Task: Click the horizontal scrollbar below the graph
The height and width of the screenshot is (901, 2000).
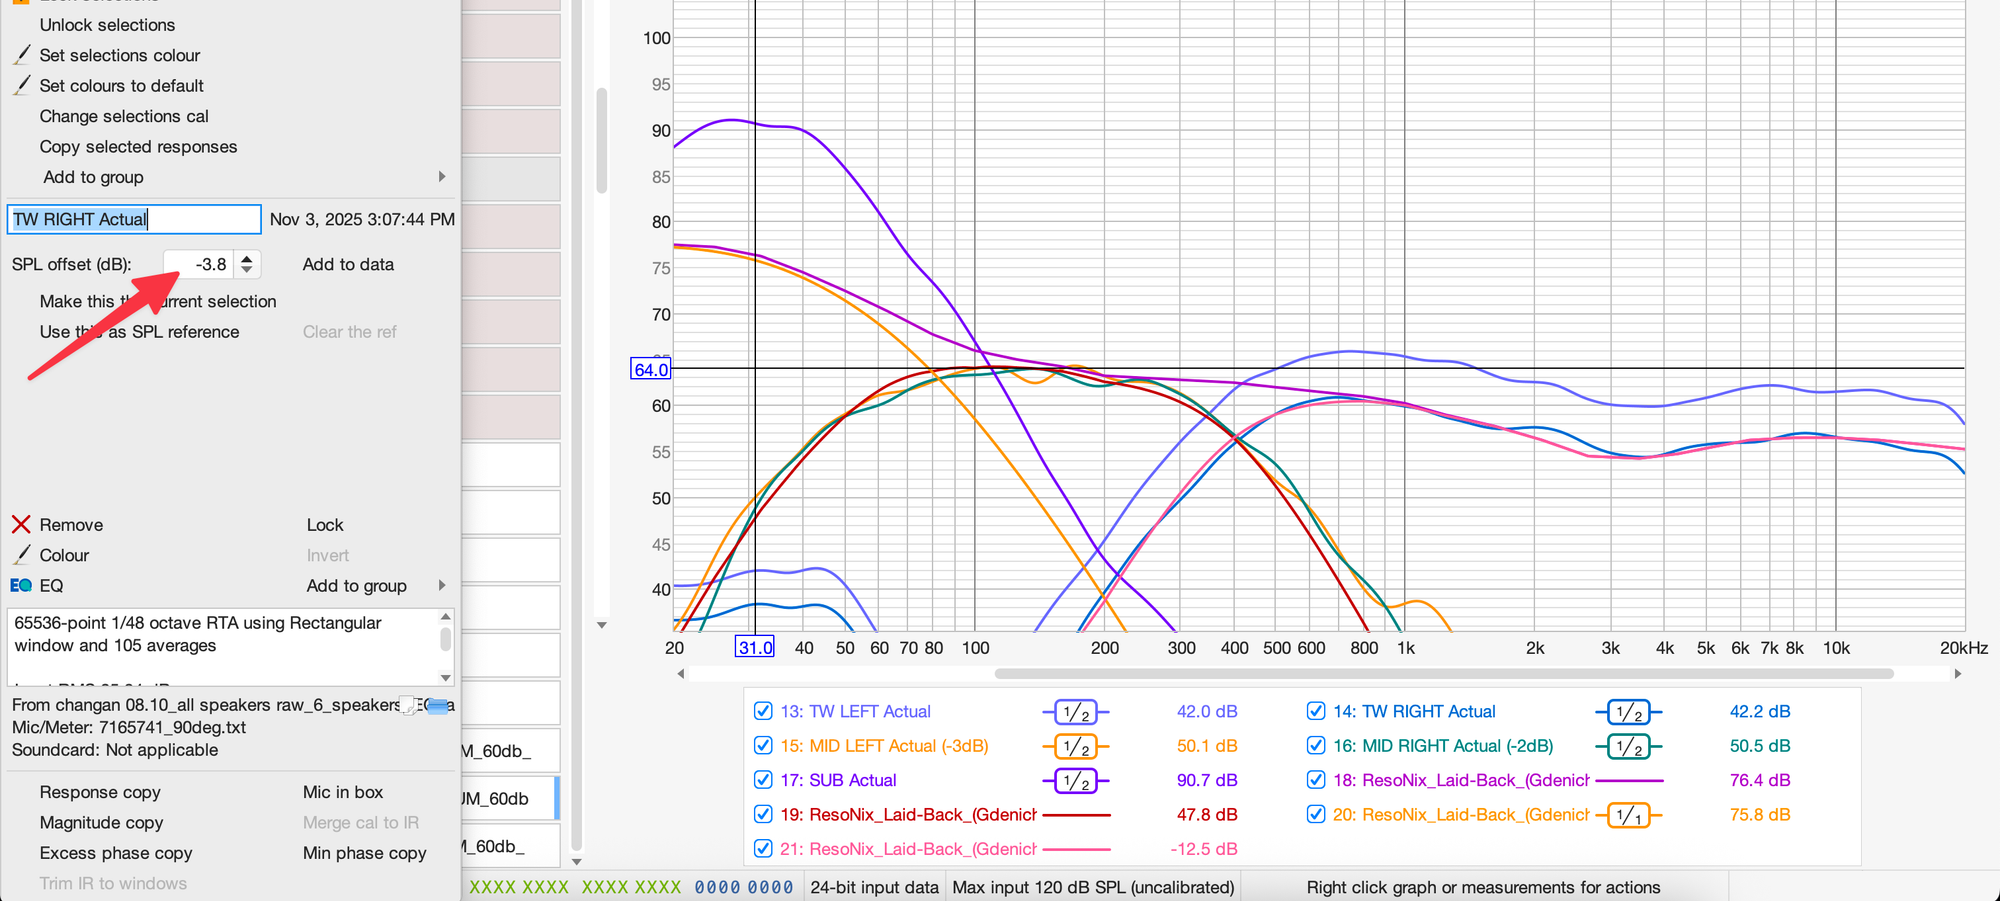Action: point(1442,674)
